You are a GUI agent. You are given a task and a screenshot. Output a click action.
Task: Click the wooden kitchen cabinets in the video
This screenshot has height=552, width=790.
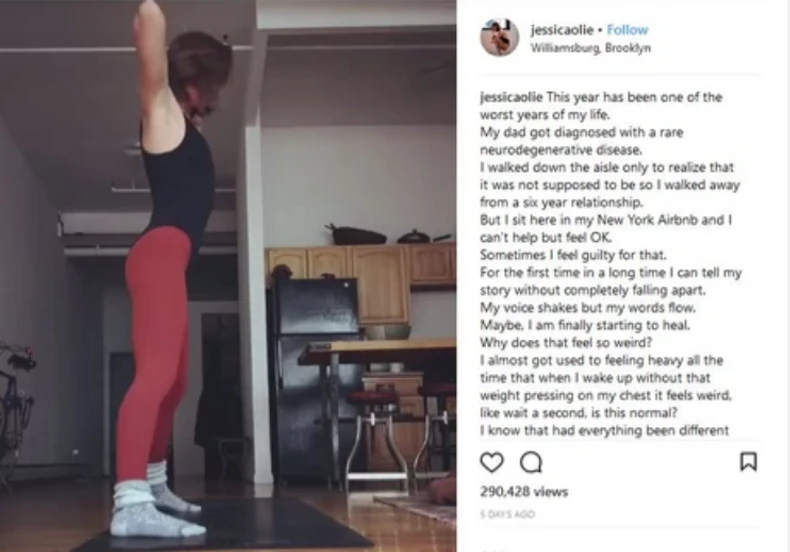point(361,274)
